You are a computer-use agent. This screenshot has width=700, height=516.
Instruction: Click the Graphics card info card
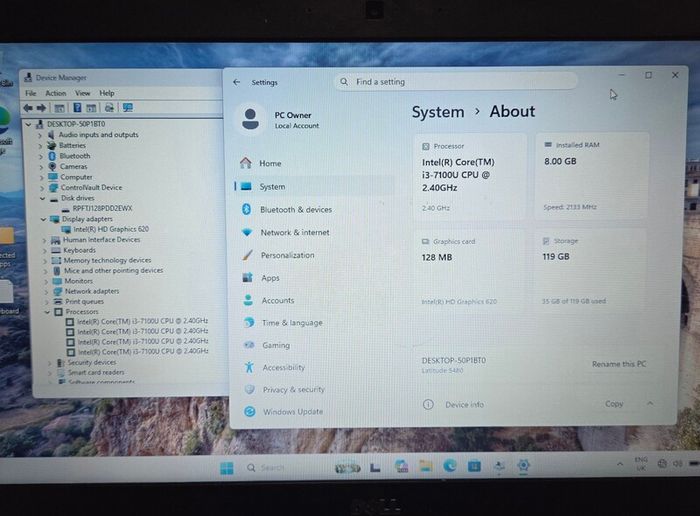point(470,271)
